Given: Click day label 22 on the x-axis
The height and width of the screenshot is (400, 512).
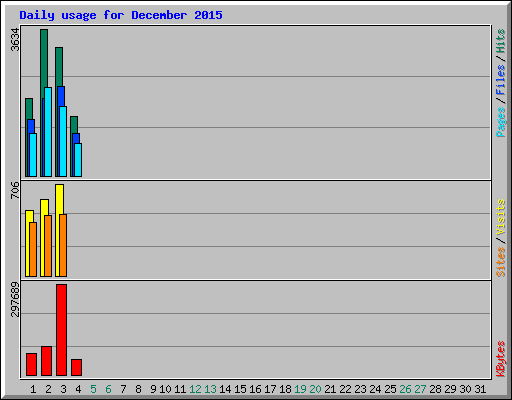Looking at the screenshot, I should pyautogui.click(x=345, y=389).
